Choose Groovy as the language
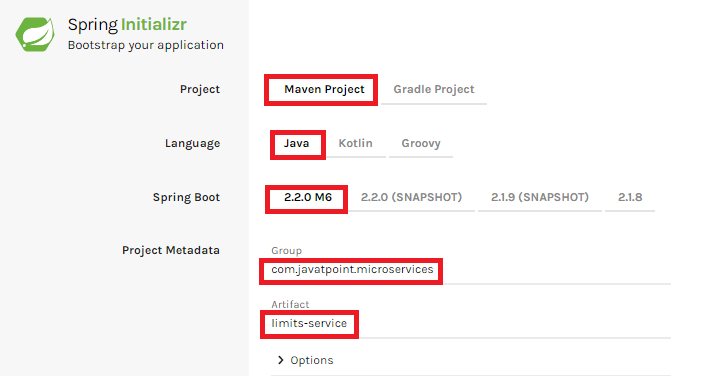703x376 pixels. 421,143
